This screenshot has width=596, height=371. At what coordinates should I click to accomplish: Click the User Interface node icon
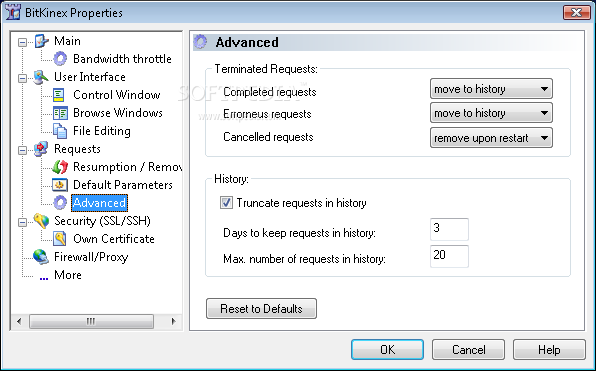41,77
